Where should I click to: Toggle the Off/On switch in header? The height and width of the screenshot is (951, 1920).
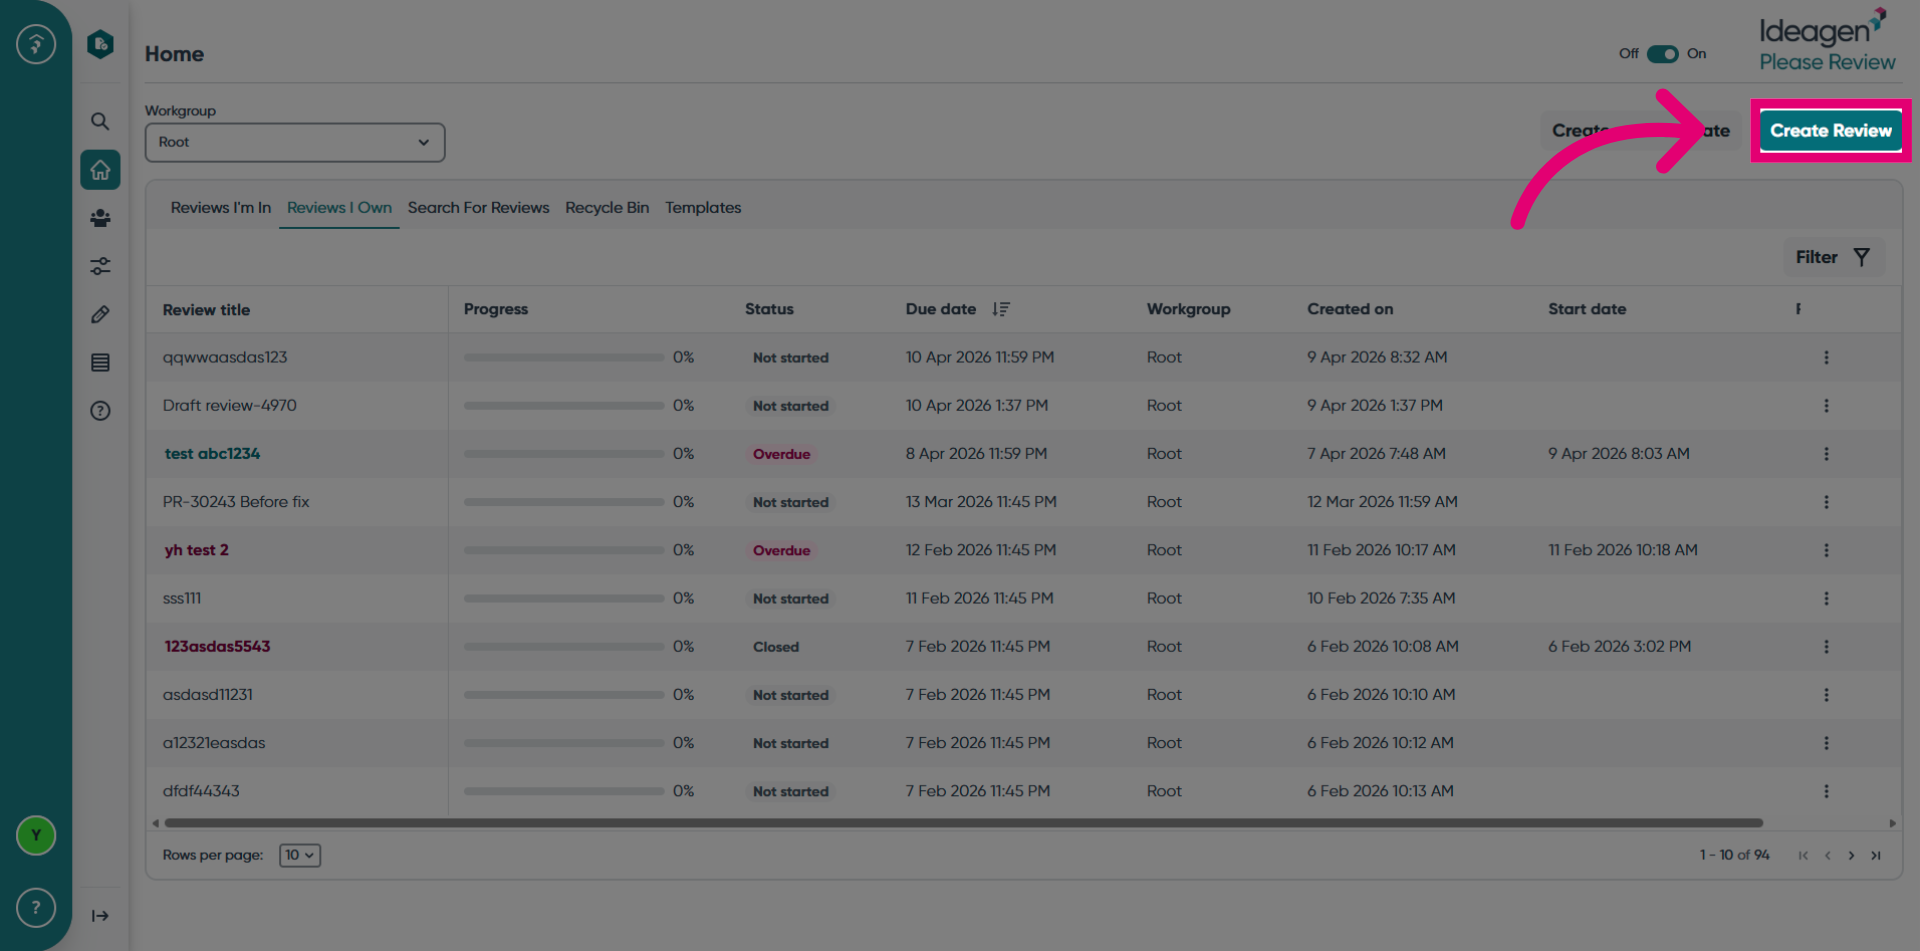(1663, 54)
